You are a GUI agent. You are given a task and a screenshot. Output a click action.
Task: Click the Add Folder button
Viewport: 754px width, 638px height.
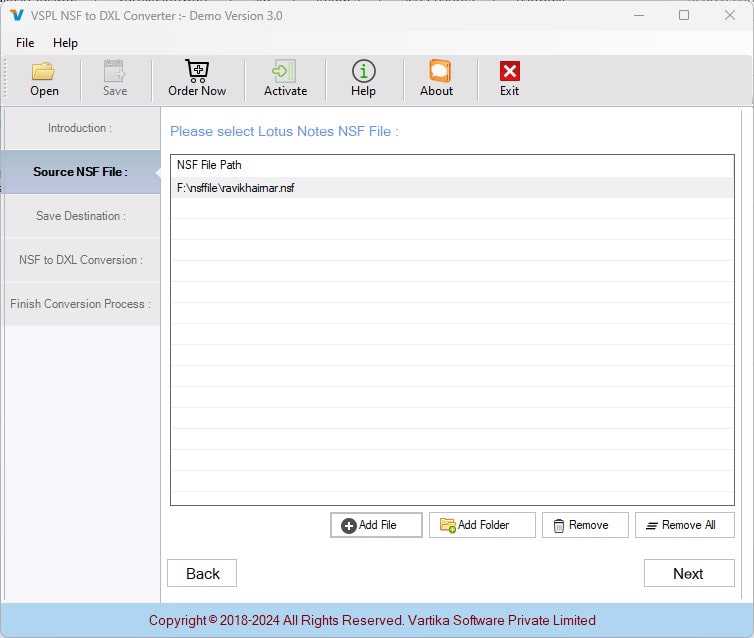click(x=482, y=525)
